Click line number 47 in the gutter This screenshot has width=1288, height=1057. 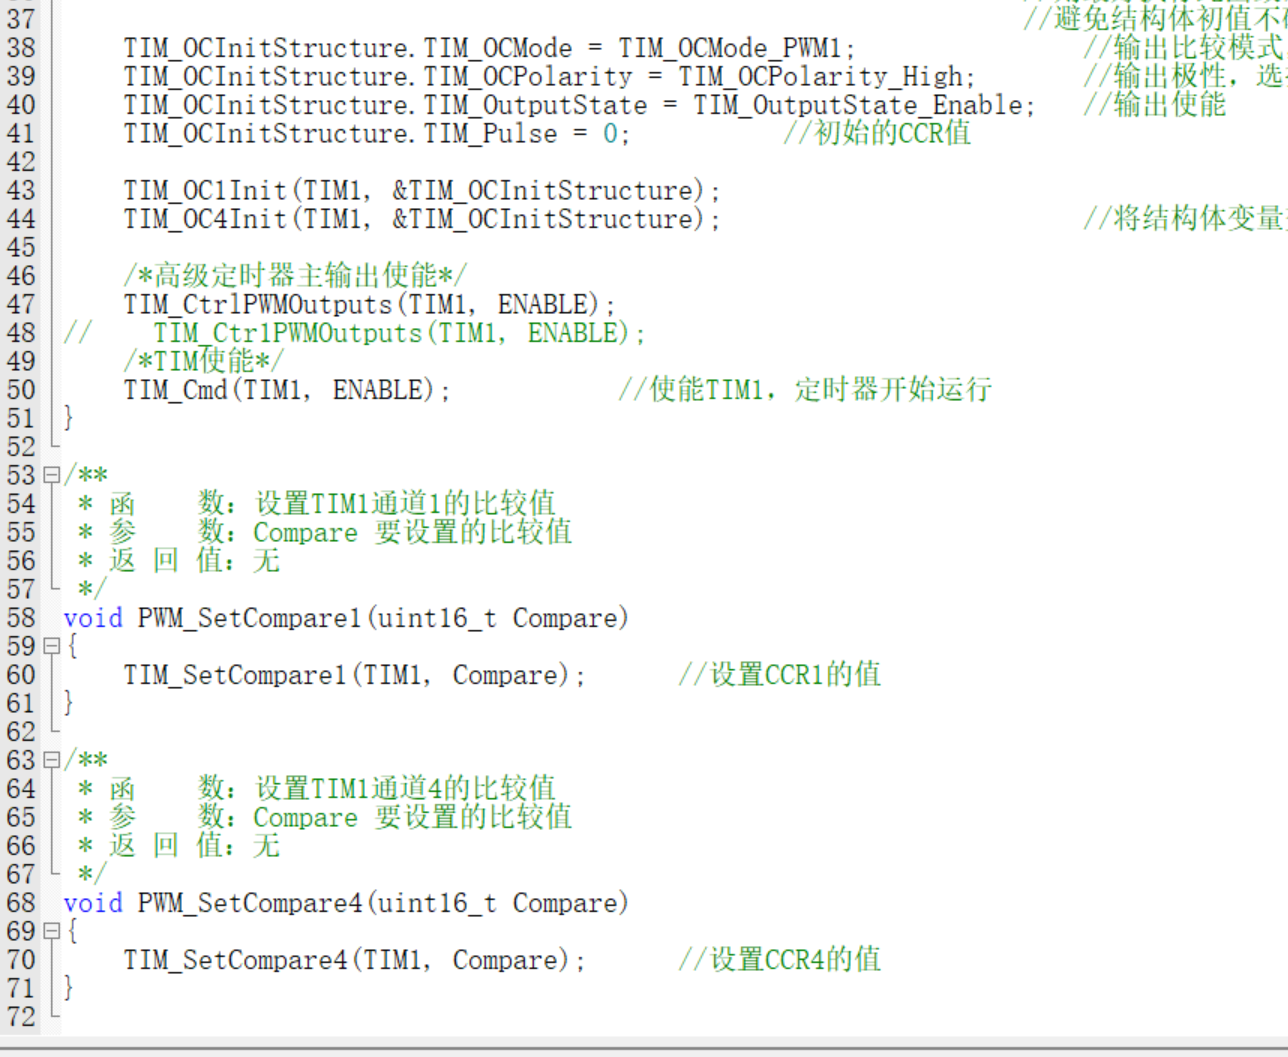pos(20,304)
